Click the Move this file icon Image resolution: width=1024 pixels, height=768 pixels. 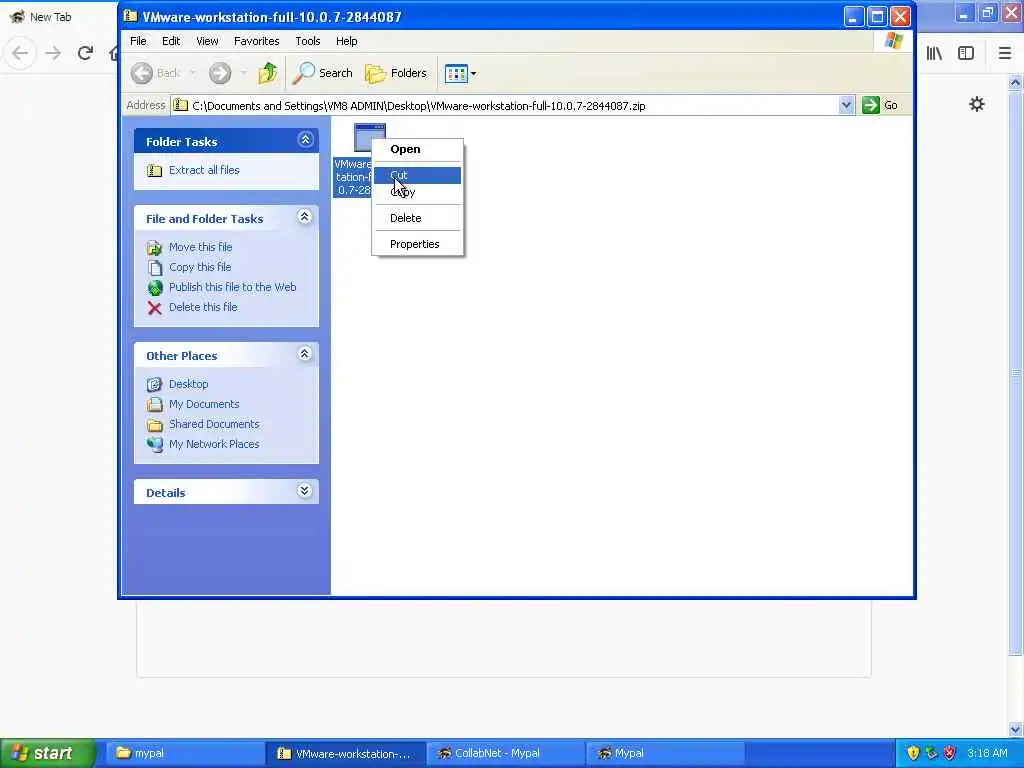coord(155,248)
